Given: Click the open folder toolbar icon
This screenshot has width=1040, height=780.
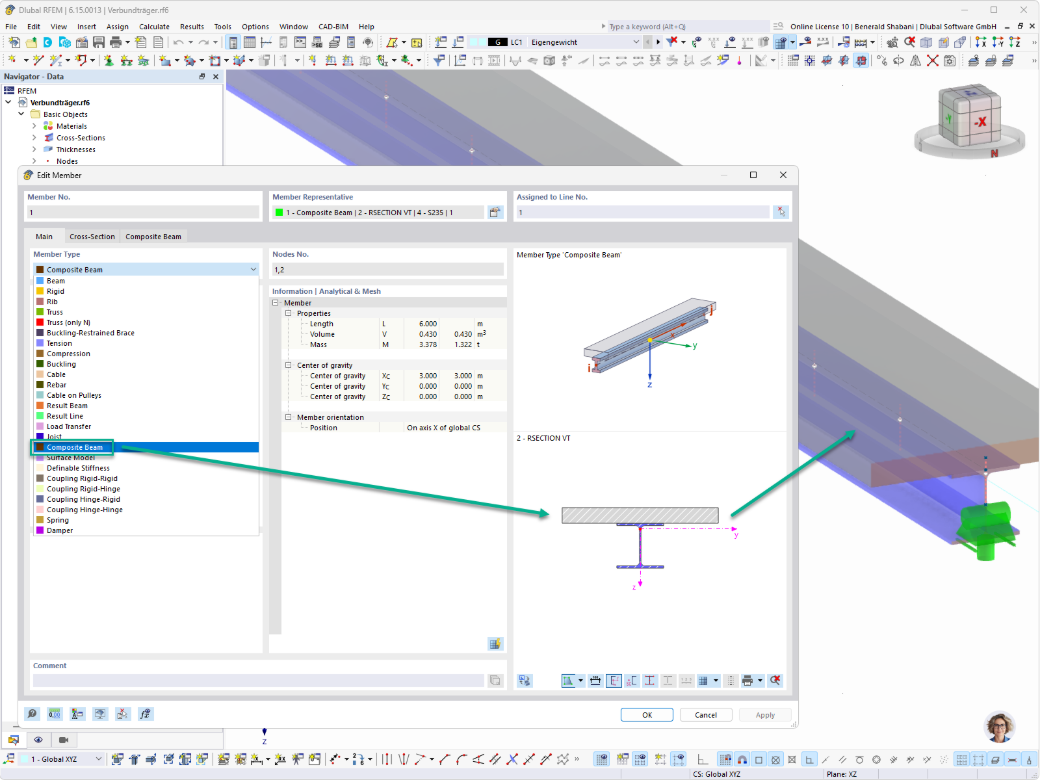Looking at the screenshot, I should [31, 42].
